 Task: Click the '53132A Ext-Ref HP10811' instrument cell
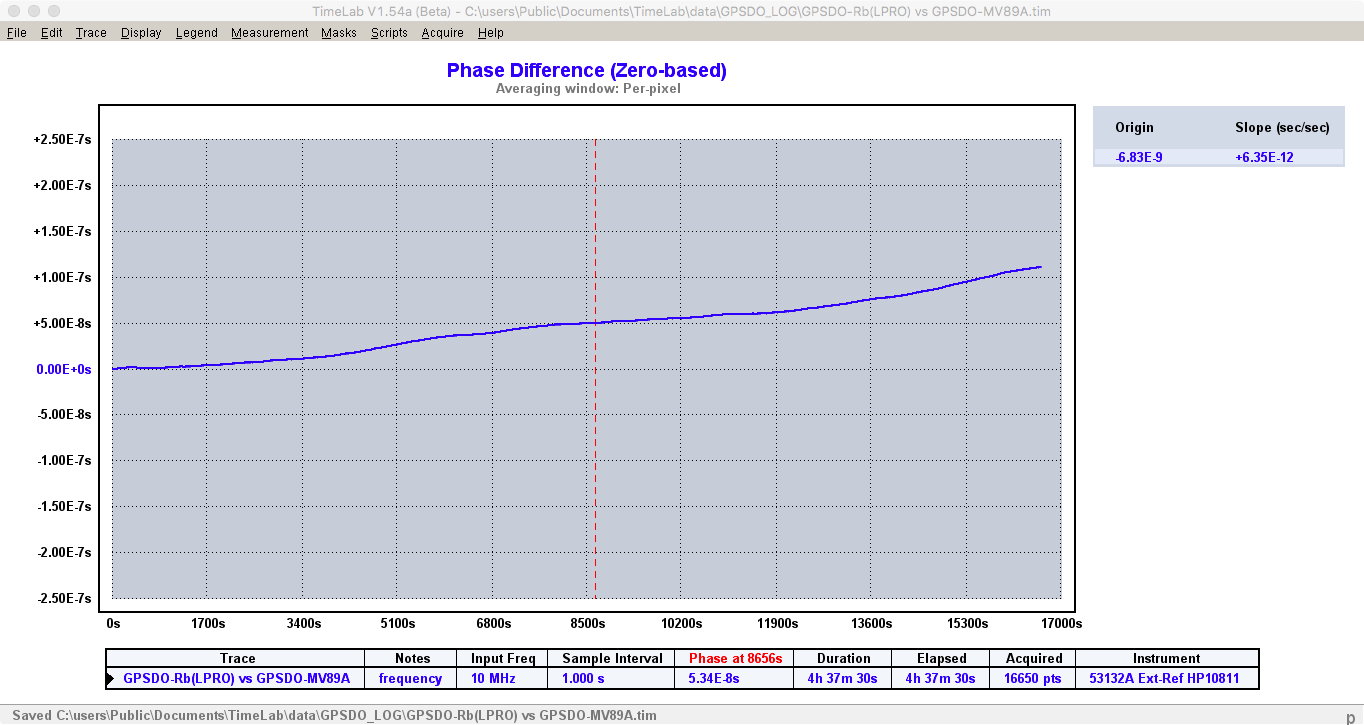pos(1166,678)
